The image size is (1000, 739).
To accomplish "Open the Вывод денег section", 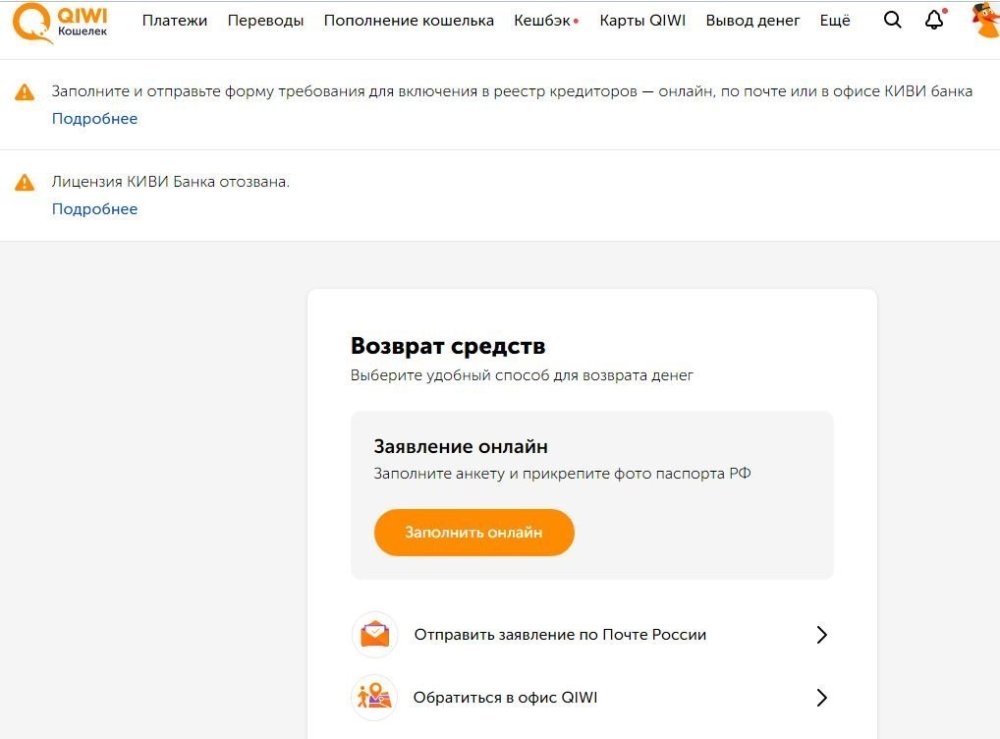I will (x=752, y=21).
